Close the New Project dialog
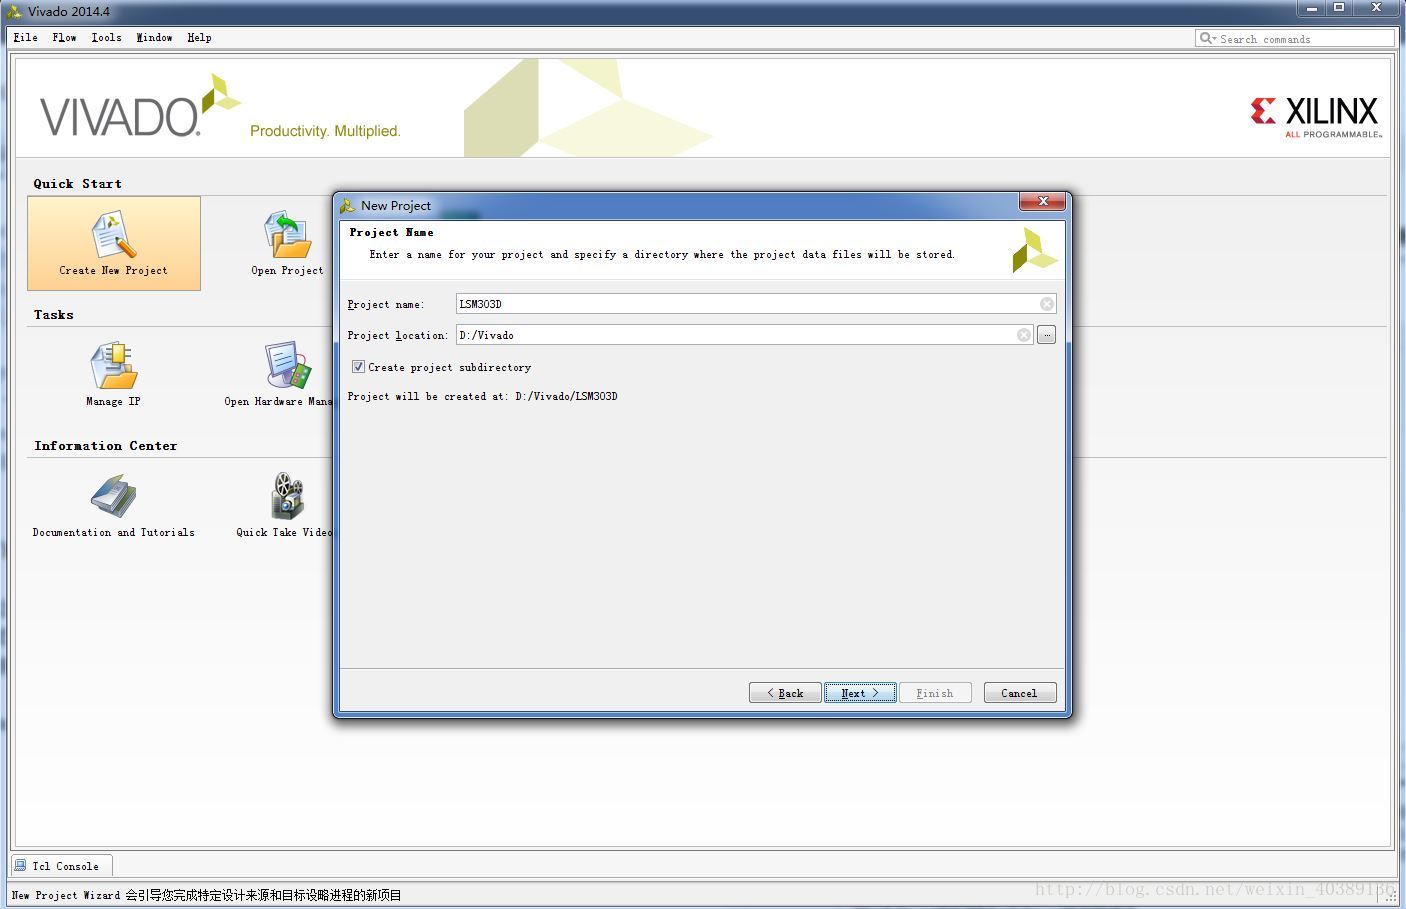 coord(1043,201)
